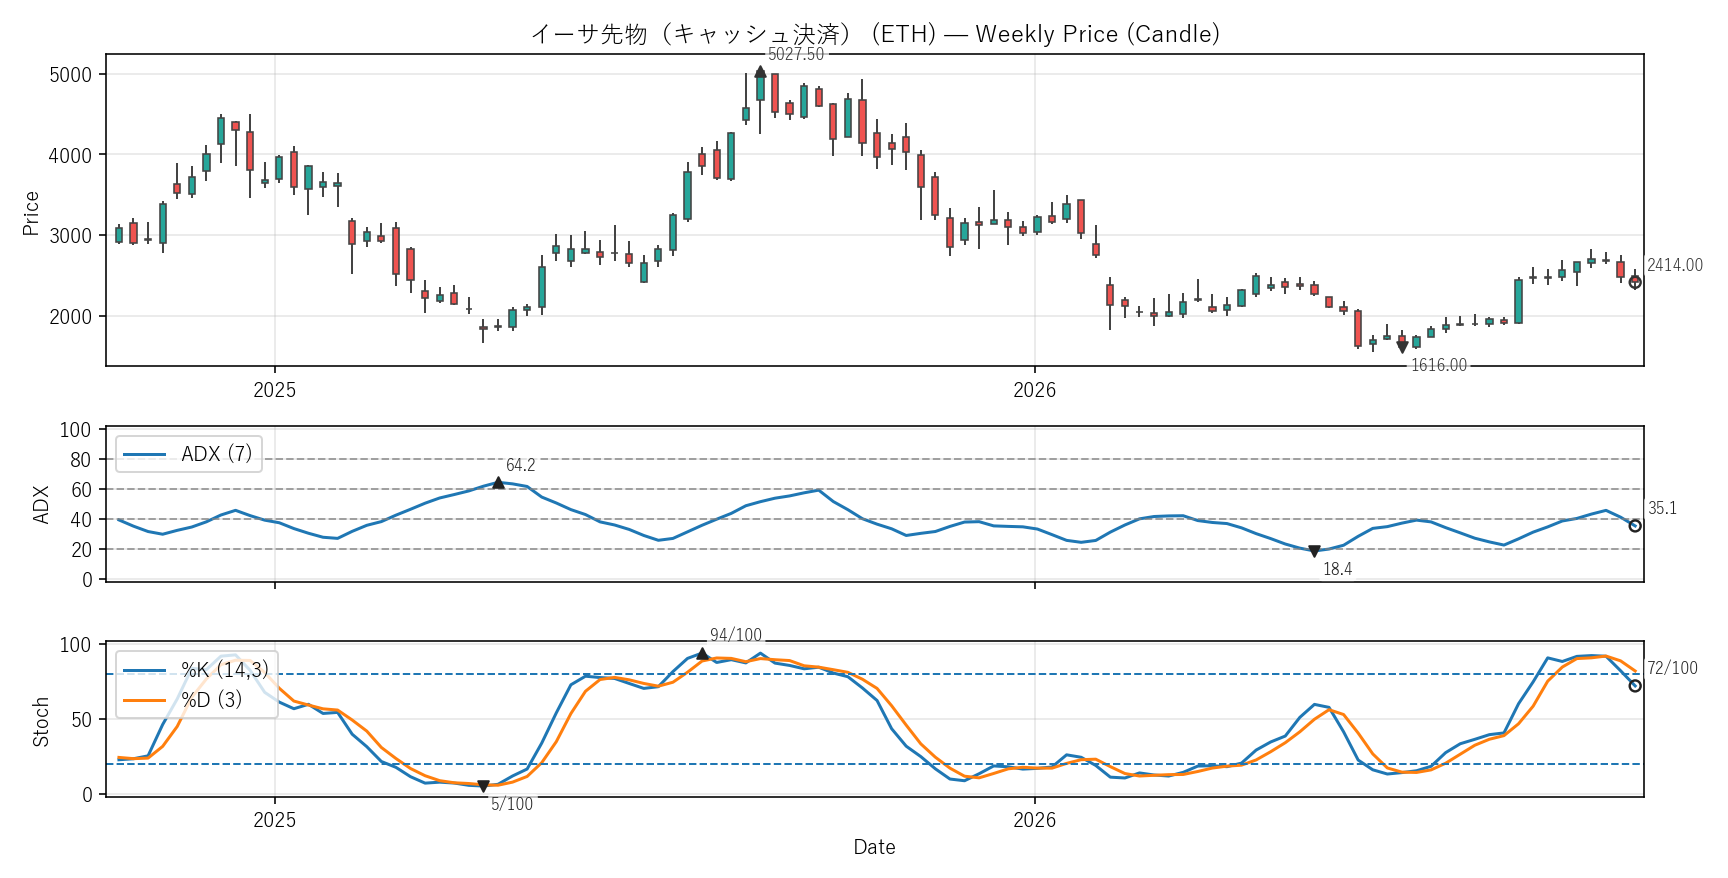Click the down-triangle marker on ADX low
This screenshot has width=1728, height=878.
point(1314,551)
